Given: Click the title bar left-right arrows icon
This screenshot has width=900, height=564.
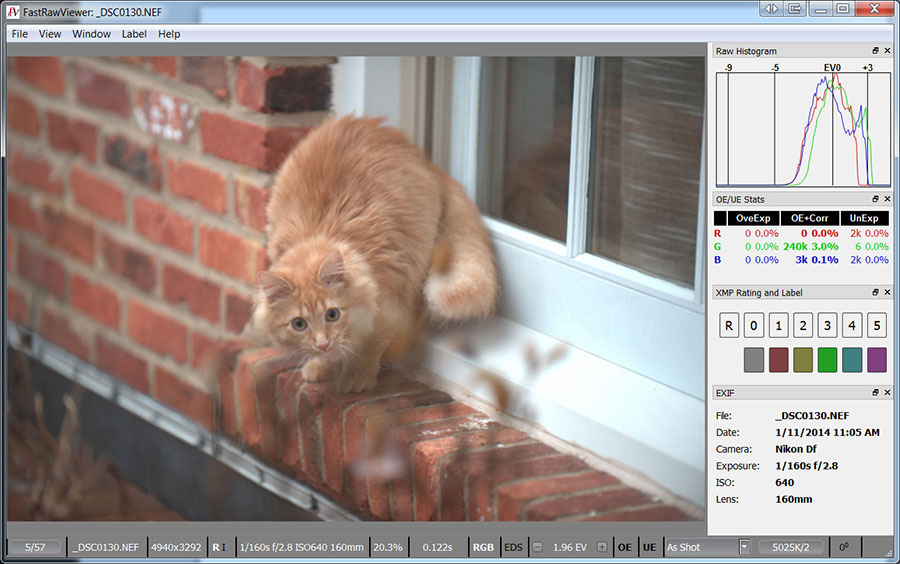Looking at the screenshot, I should tap(770, 8).
